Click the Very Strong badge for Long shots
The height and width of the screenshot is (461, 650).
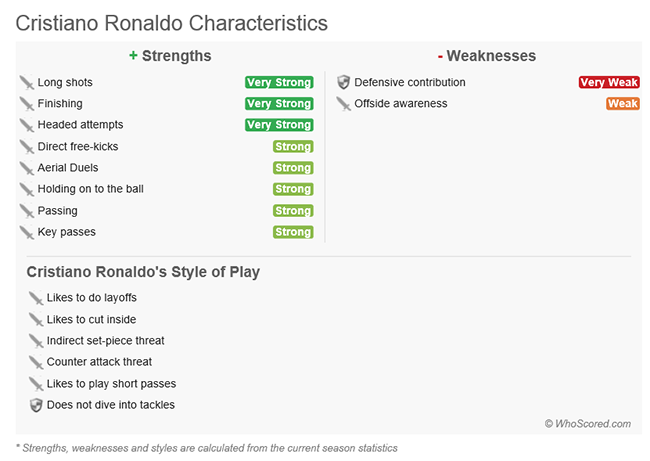[x=279, y=82]
